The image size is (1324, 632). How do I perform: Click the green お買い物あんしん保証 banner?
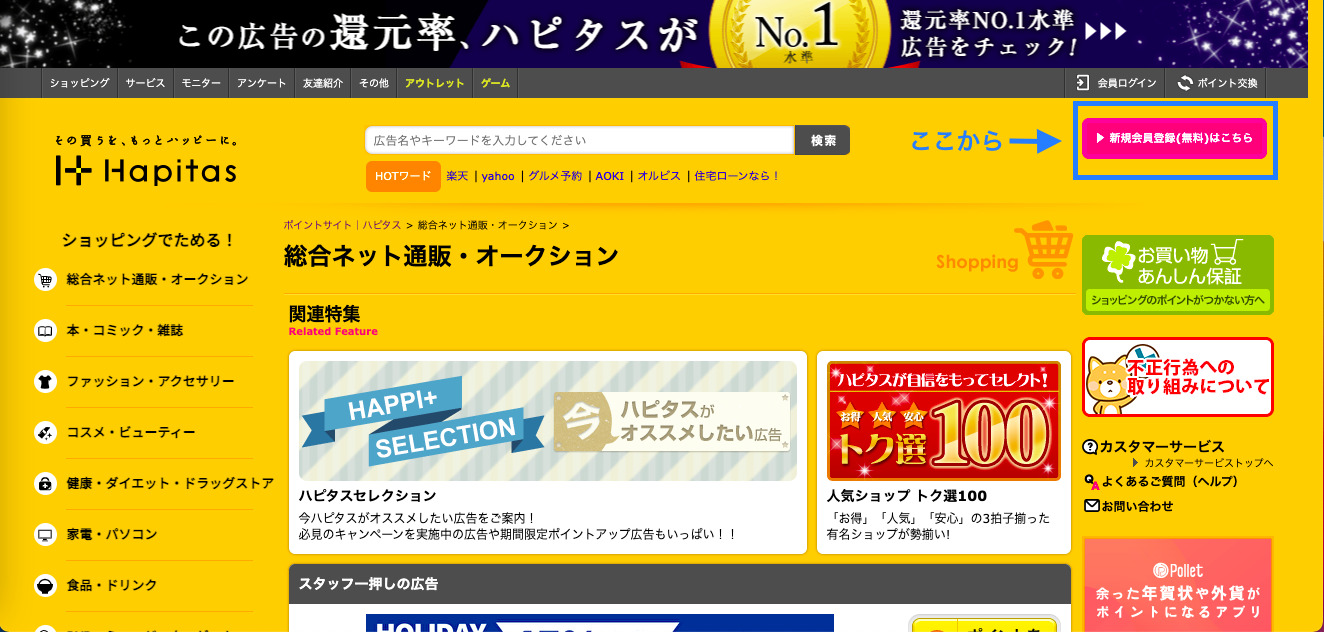[x=1178, y=275]
